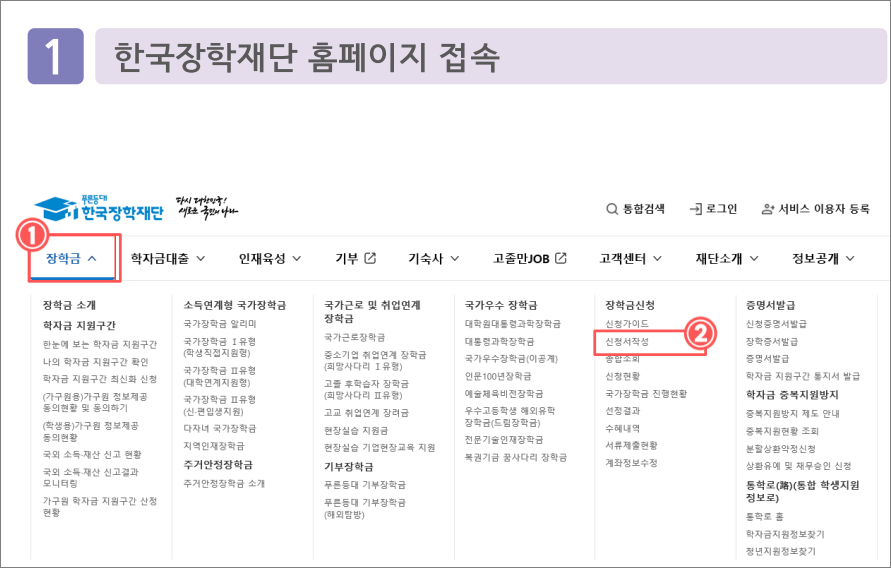Open 전문기술인재장학금 link
Viewport: 891px width, 568px height.
coord(504,440)
